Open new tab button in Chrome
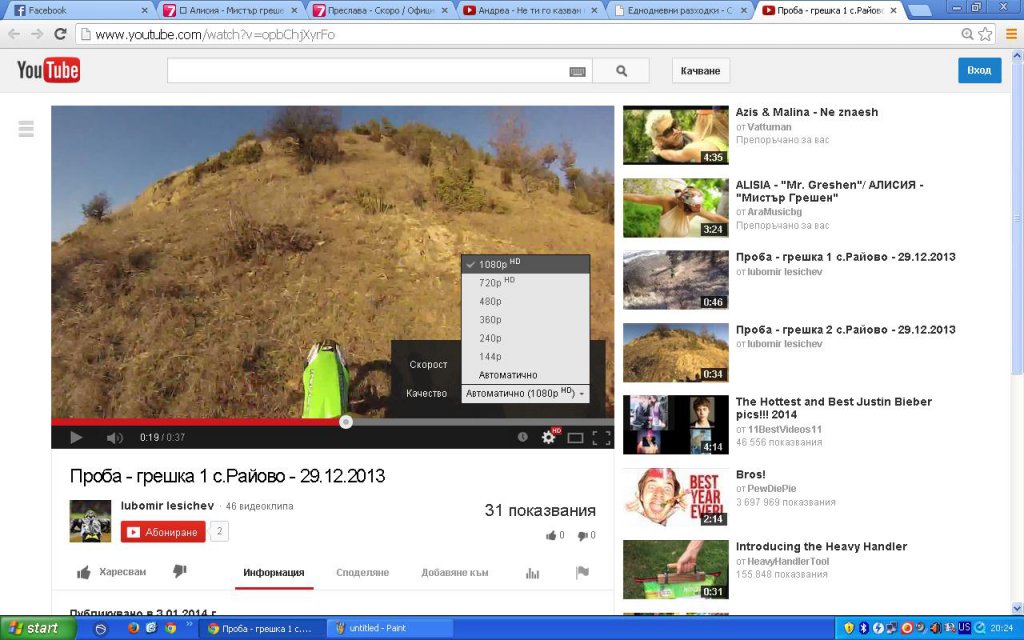Viewport: 1024px width, 640px height. [920, 11]
